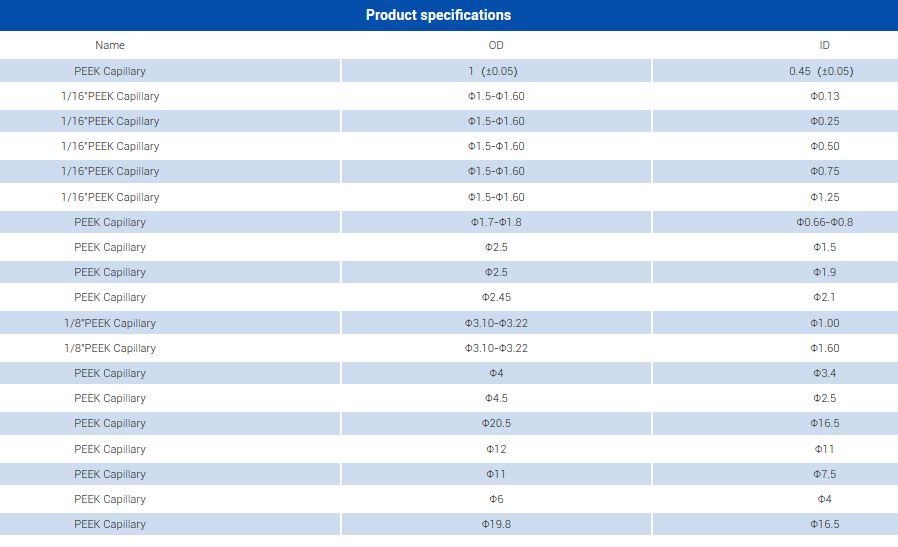Select the Φ3.4 ID value
Image resolution: width=898 pixels, height=547 pixels.
click(x=824, y=373)
